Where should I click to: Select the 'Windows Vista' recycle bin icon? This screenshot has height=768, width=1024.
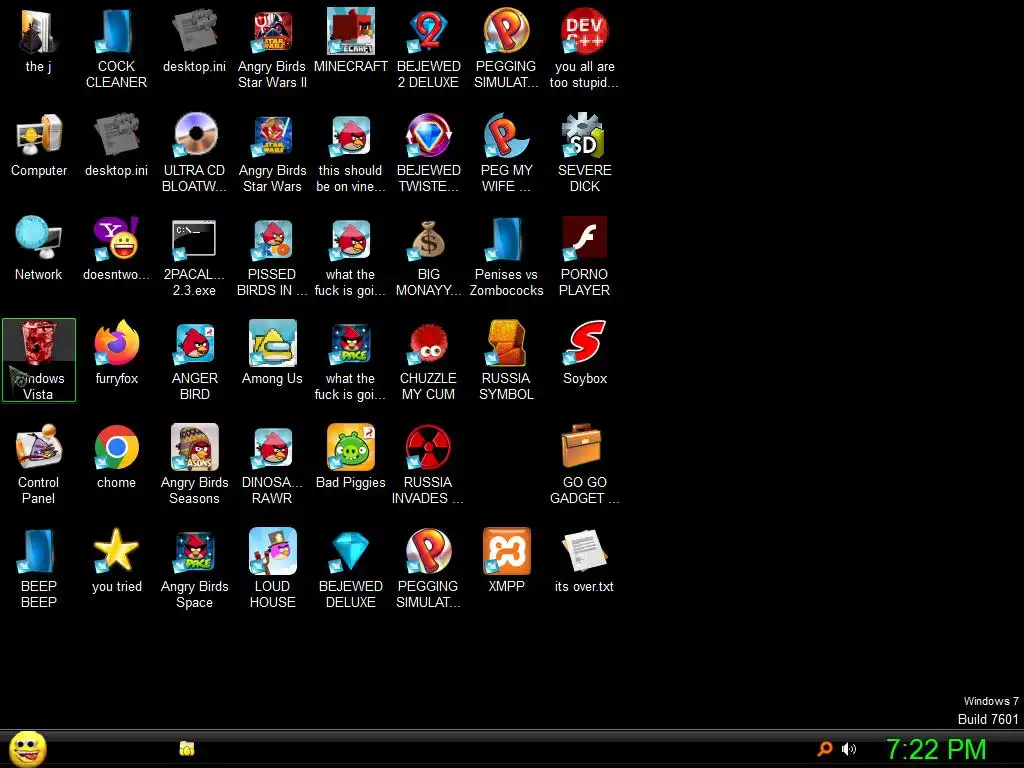click(39, 360)
